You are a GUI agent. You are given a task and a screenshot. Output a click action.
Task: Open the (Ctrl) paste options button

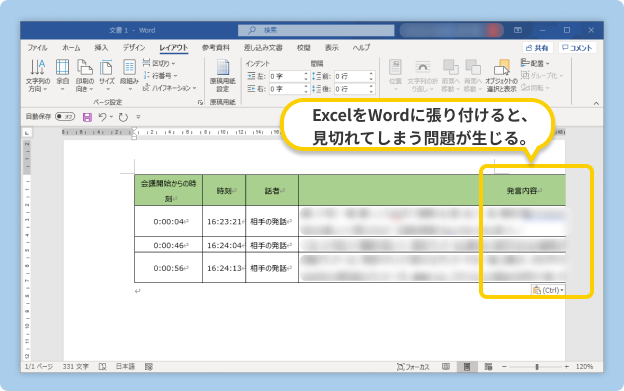click(x=548, y=290)
